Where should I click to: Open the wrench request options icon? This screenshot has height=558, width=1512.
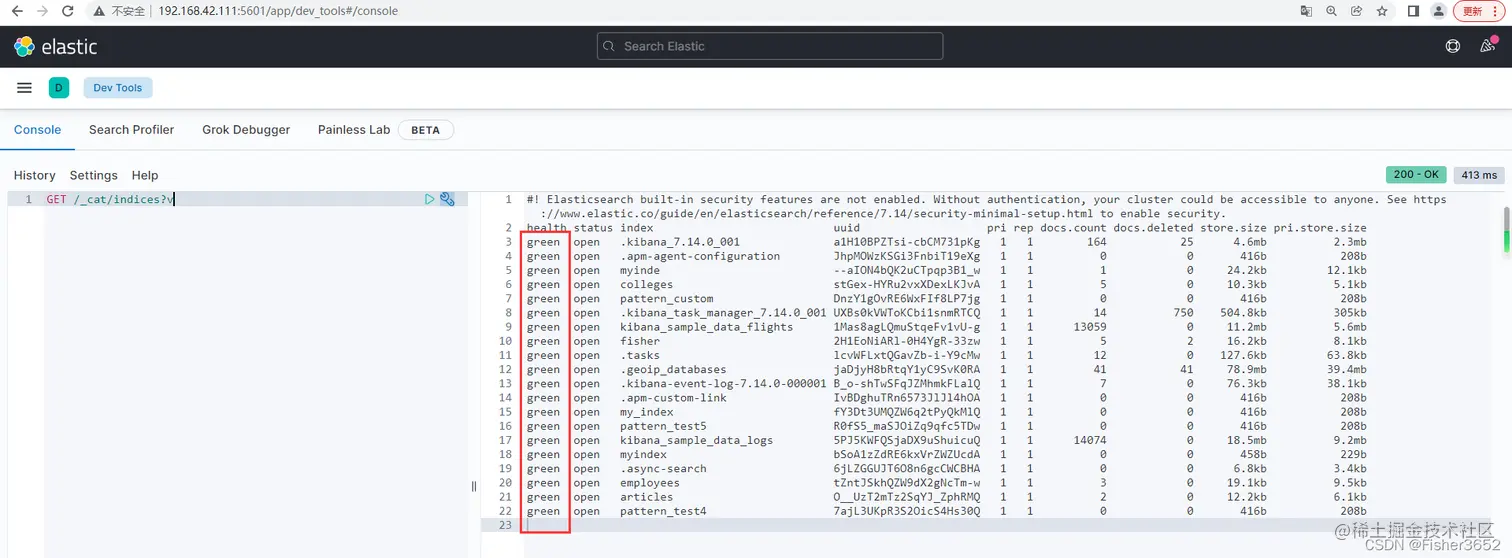tap(447, 199)
